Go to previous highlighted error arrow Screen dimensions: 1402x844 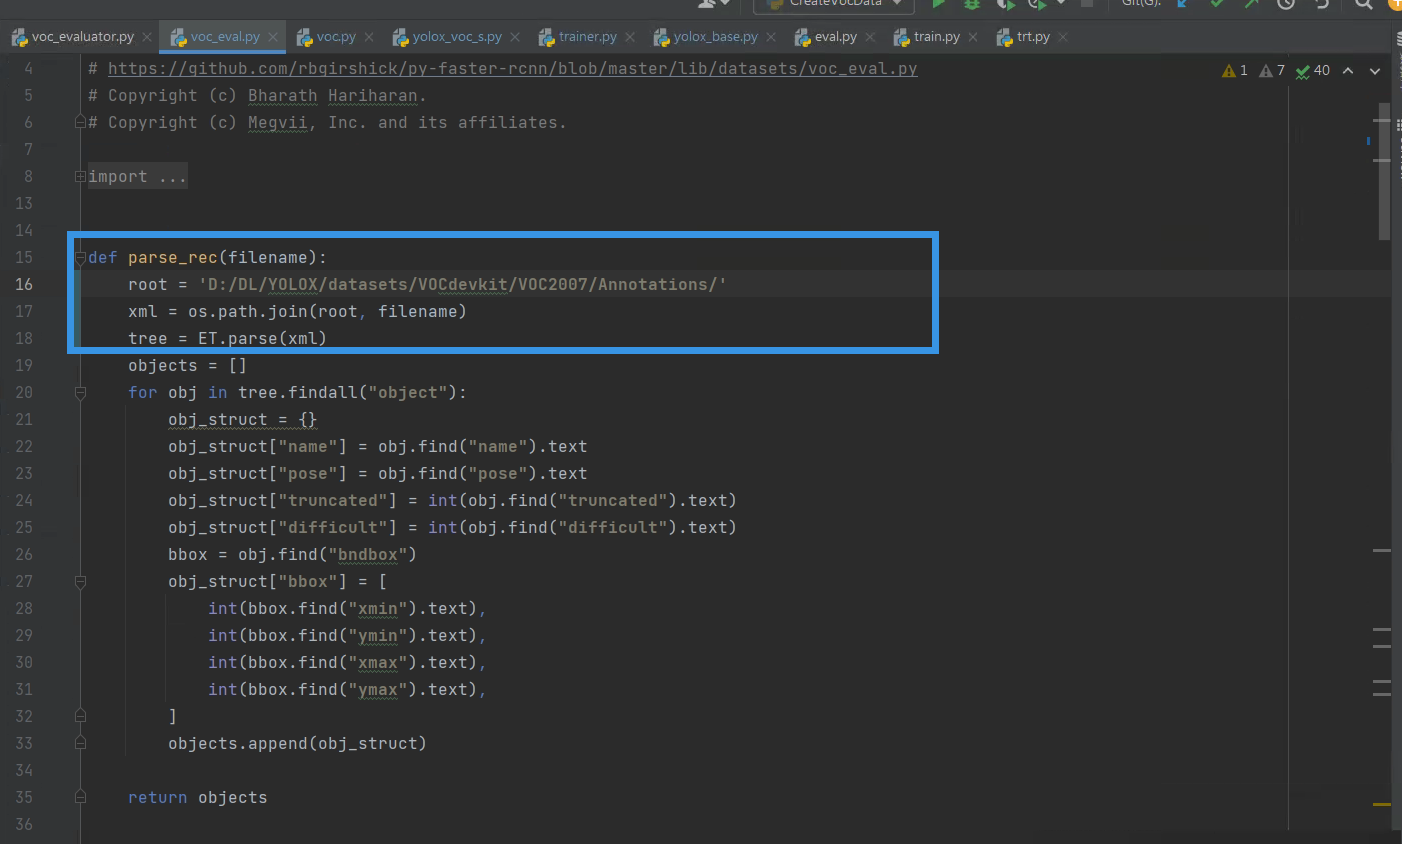[x=1348, y=70]
